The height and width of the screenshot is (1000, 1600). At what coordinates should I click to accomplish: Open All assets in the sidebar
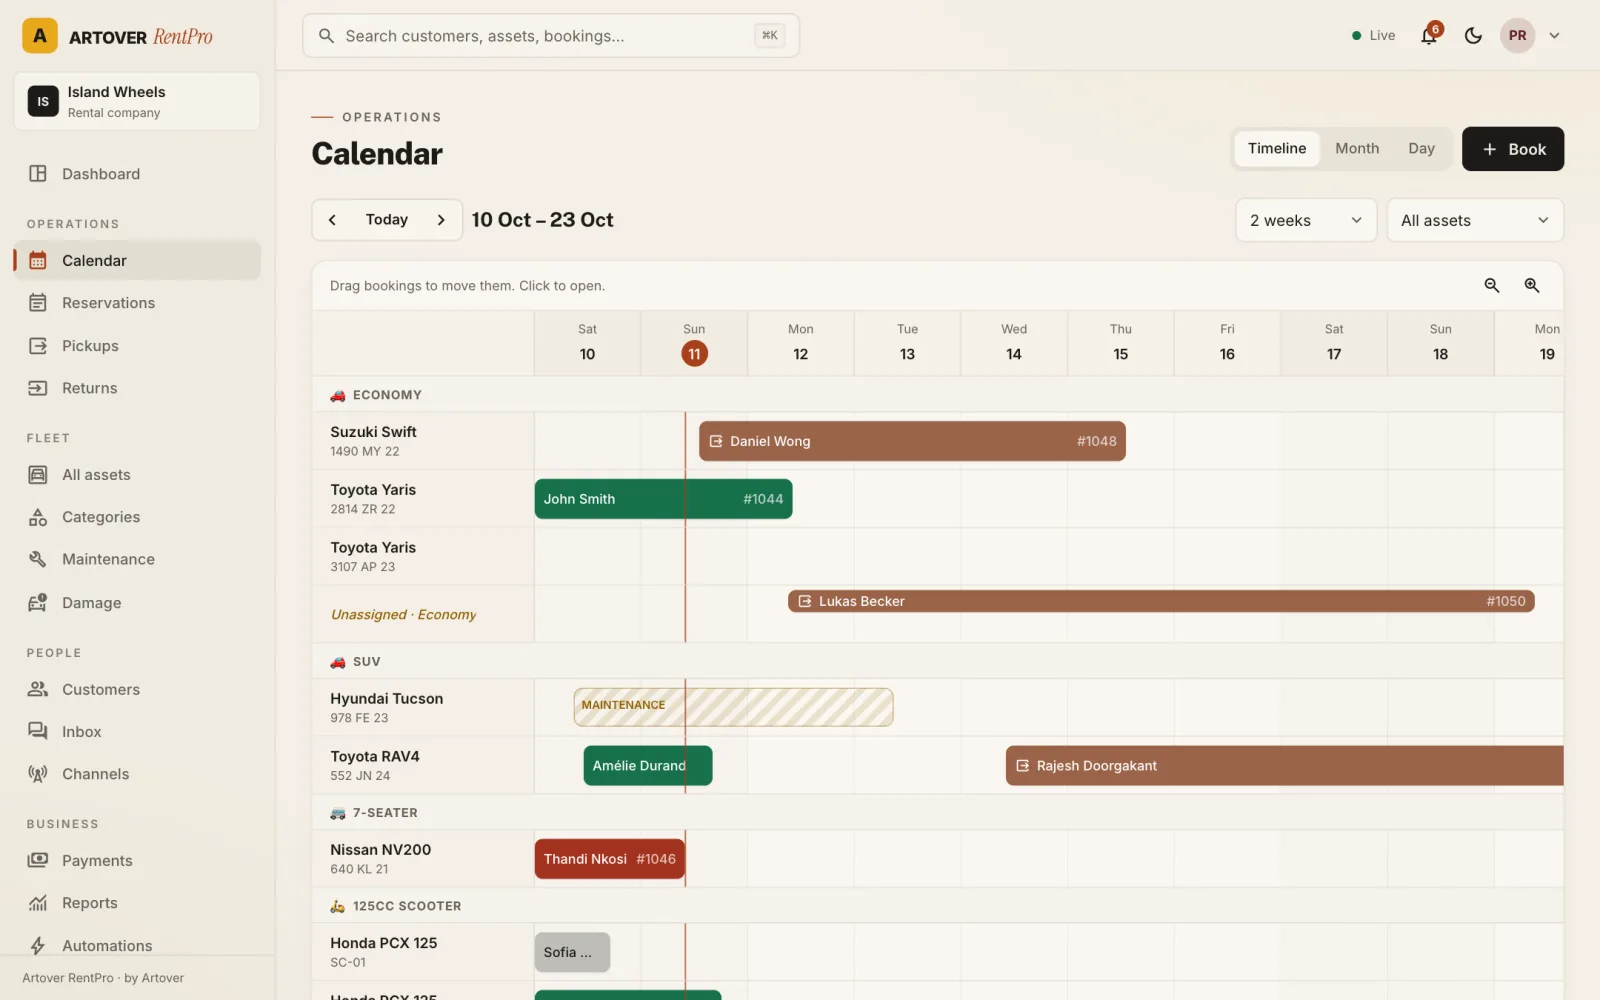[137, 475]
